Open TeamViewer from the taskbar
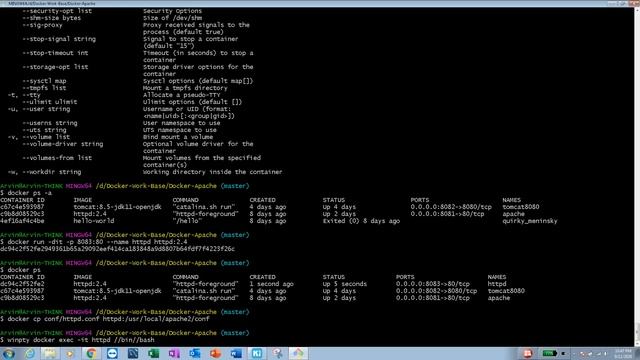Viewport: 640px width, 360px height. tap(112, 353)
